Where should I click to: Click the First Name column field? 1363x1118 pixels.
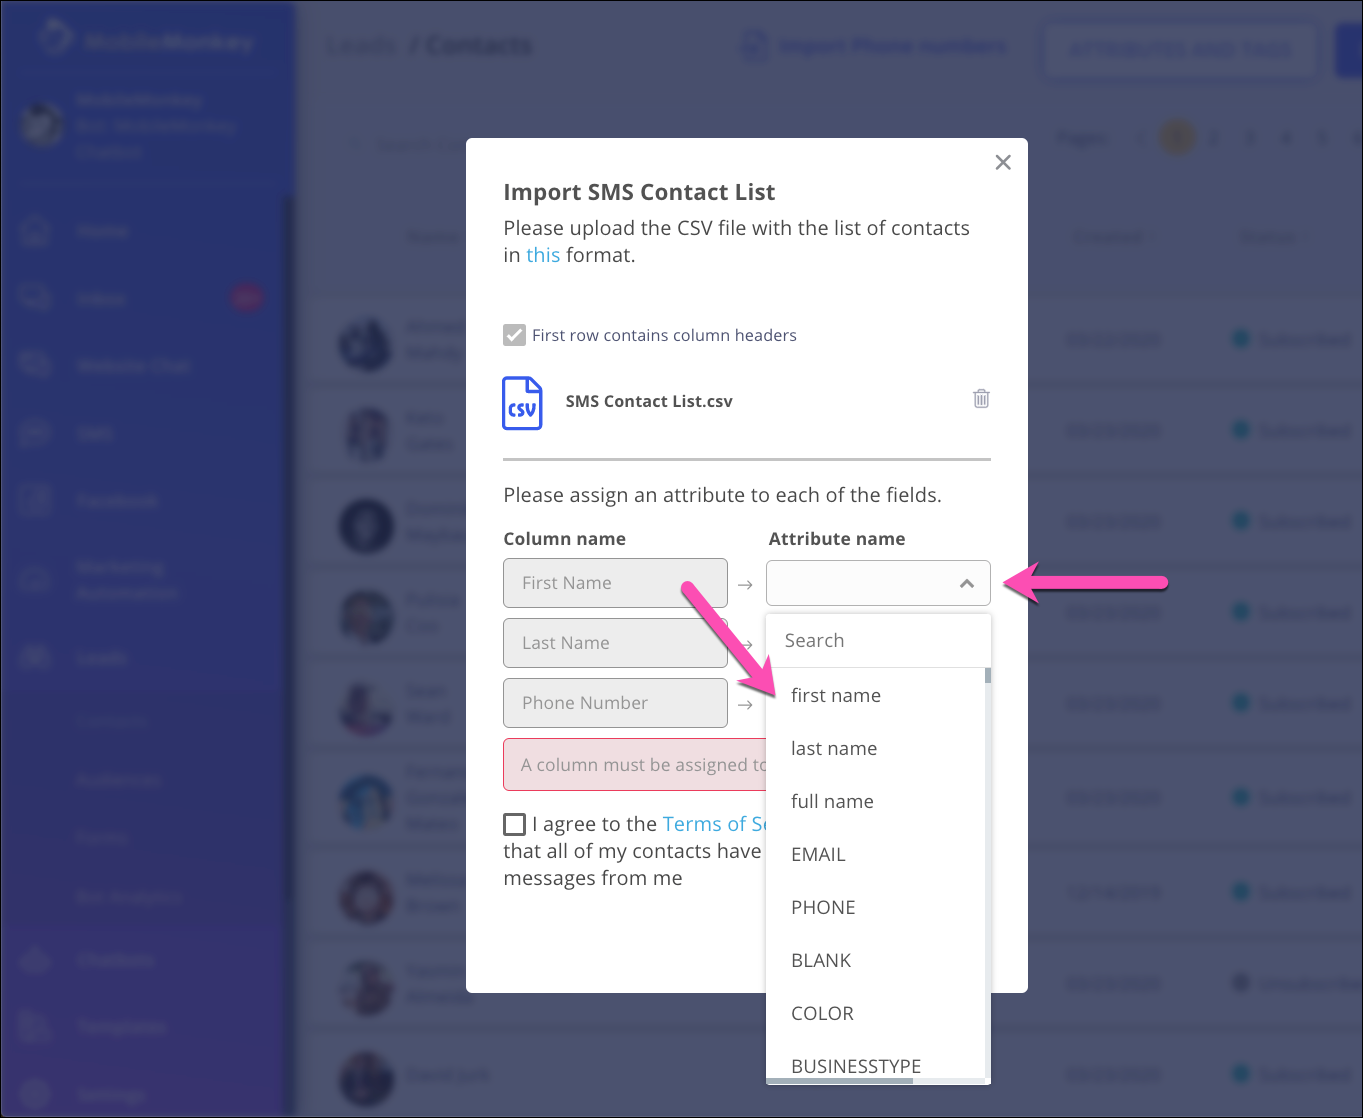click(x=615, y=583)
